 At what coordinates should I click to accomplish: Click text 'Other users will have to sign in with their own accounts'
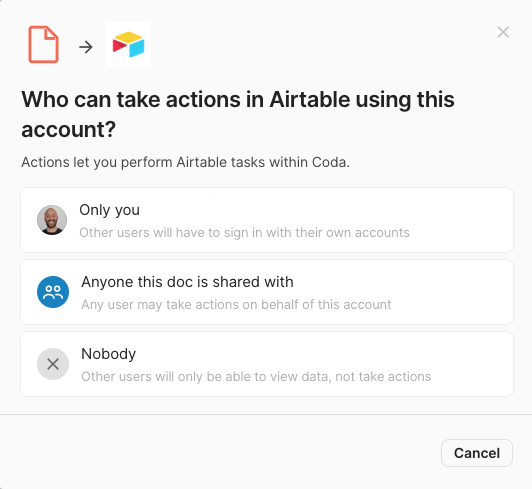click(244, 233)
